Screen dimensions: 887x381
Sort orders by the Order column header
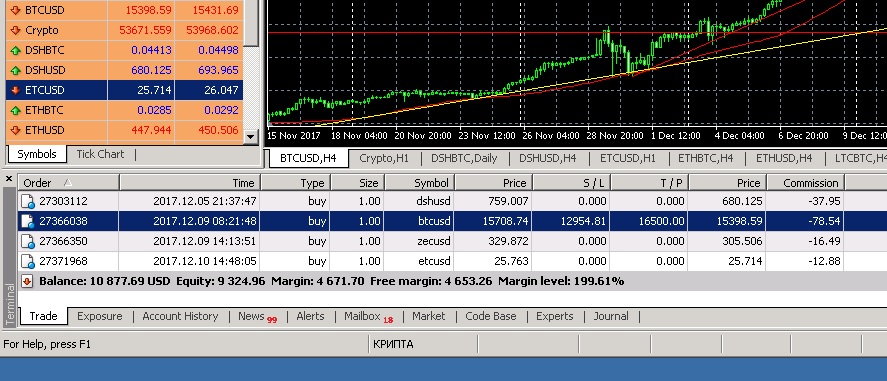tap(69, 183)
